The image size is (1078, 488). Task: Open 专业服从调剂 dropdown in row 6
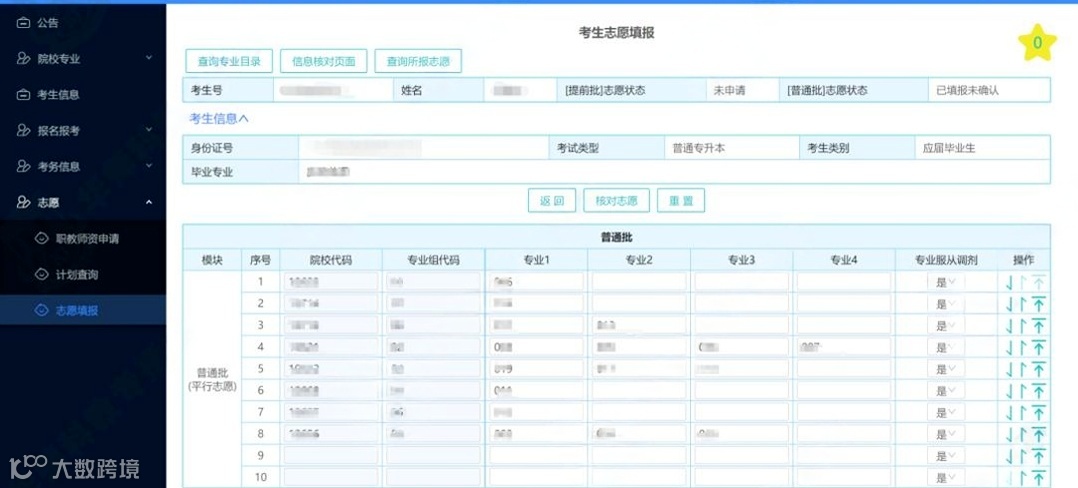946,391
